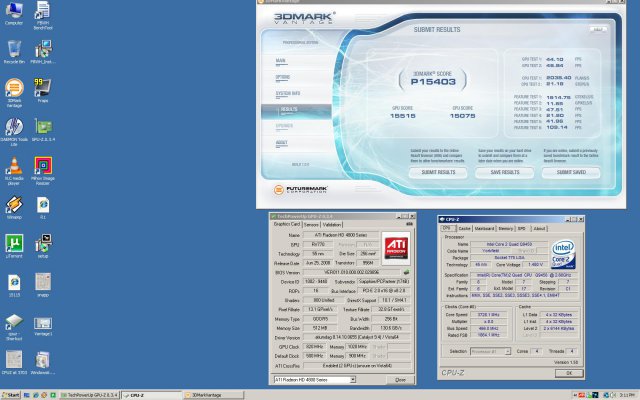Open the snapp desktop file icon
The image size is (640, 400).
(x=43, y=285)
